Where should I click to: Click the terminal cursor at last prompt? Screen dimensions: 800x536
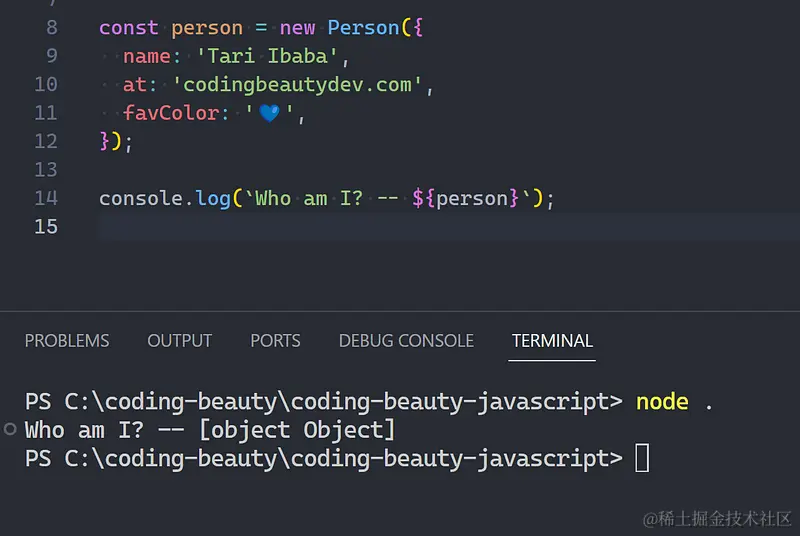pos(642,458)
